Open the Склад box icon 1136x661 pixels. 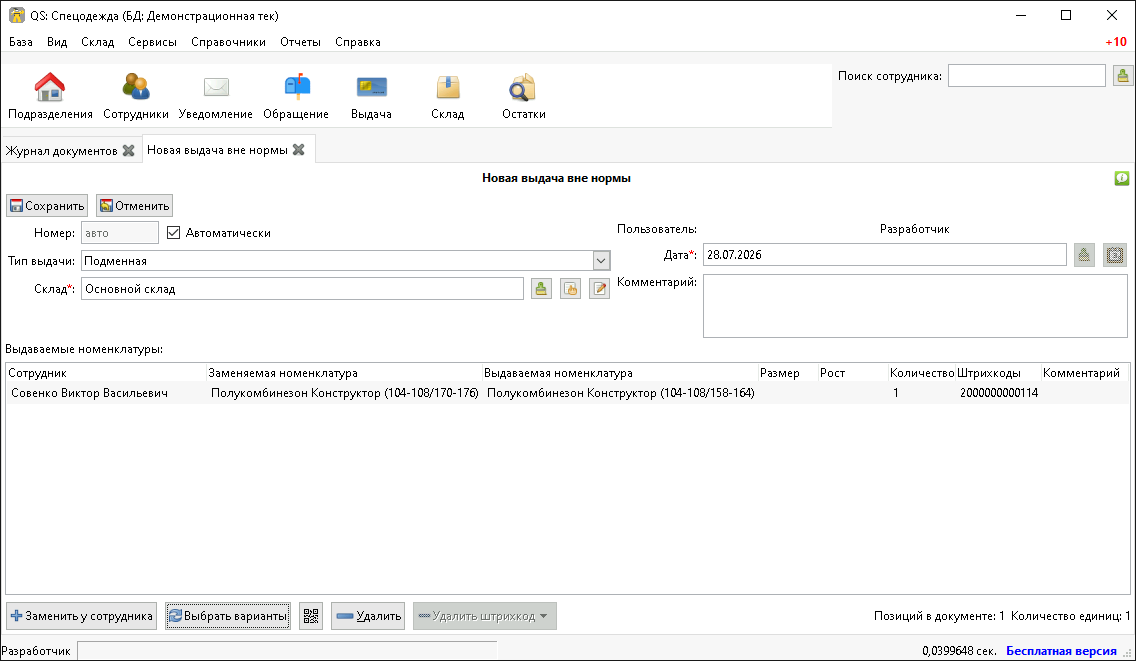(448, 96)
